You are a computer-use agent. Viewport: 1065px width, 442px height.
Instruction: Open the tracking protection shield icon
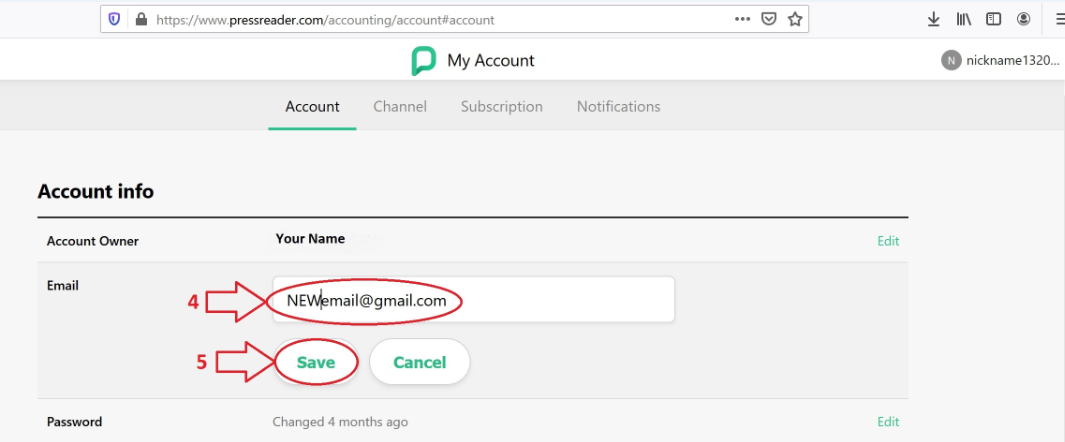pos(115,19)
